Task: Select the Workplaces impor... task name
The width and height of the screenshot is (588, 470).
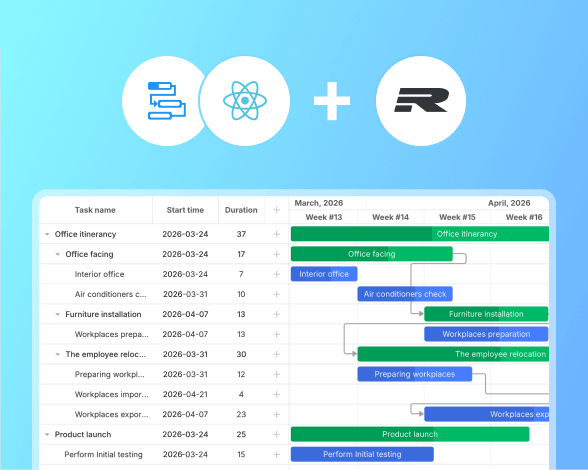Action: (x=112, y=394)
